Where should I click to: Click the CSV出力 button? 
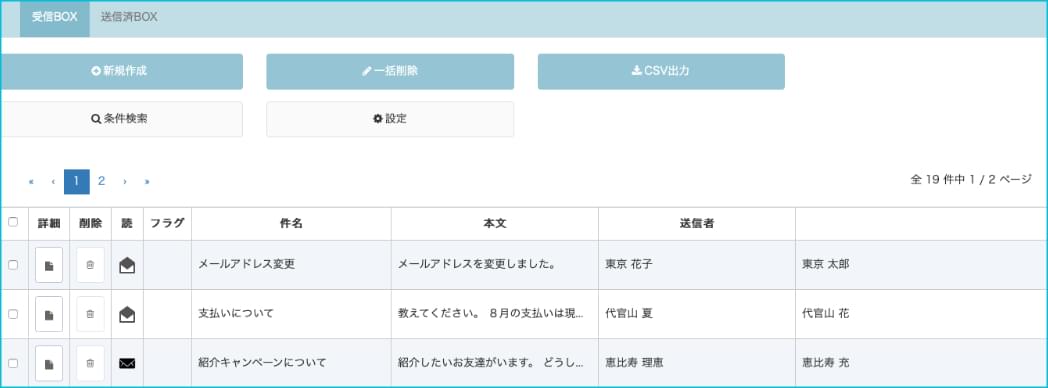661,71
